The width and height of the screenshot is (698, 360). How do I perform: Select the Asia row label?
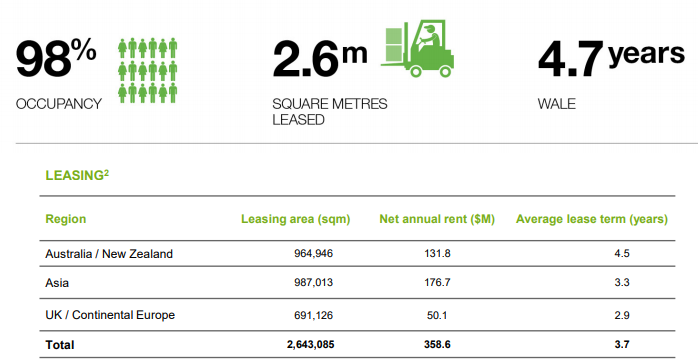pyautogui.click(x=57, y=283)
